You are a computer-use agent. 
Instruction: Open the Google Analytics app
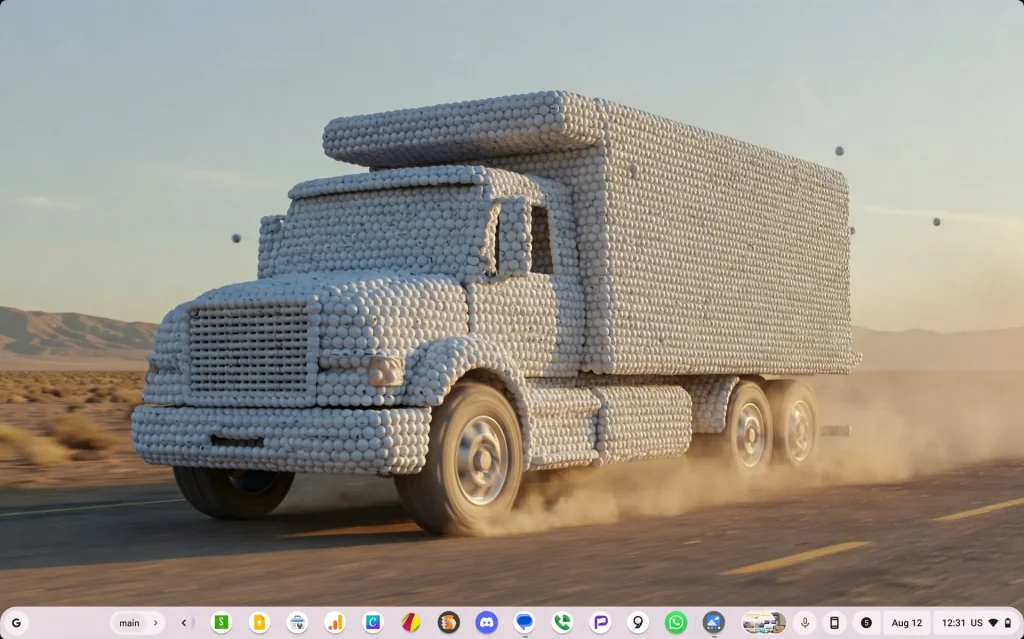pos(335,623)
